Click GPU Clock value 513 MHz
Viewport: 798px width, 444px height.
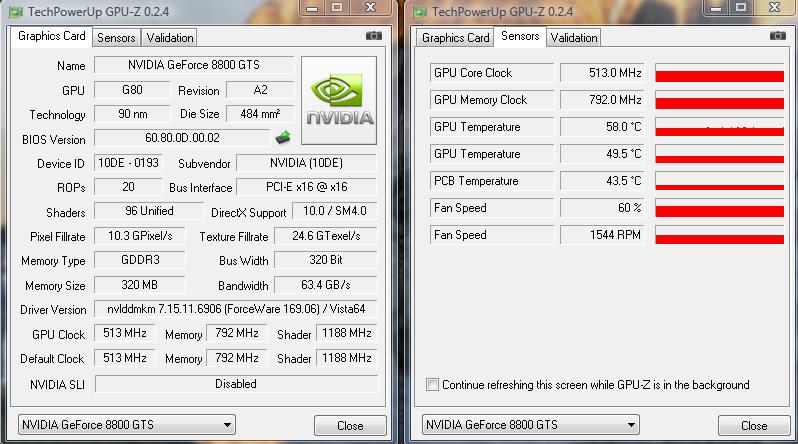coord(125,333)
